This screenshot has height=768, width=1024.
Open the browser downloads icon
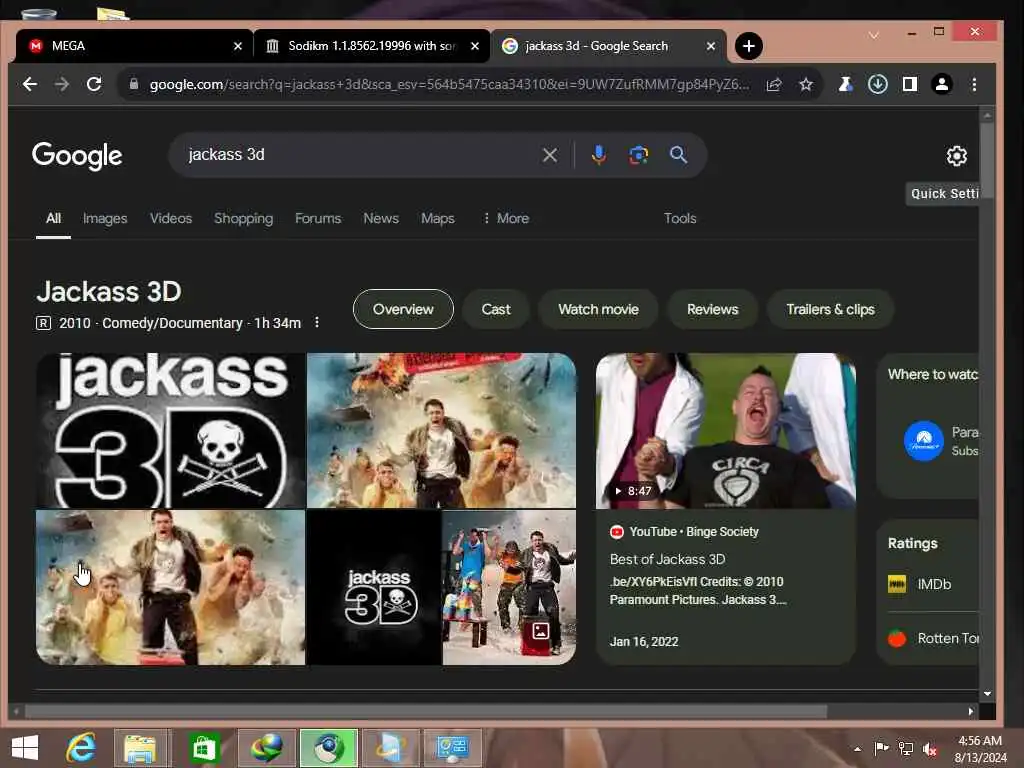pos(877,84)
